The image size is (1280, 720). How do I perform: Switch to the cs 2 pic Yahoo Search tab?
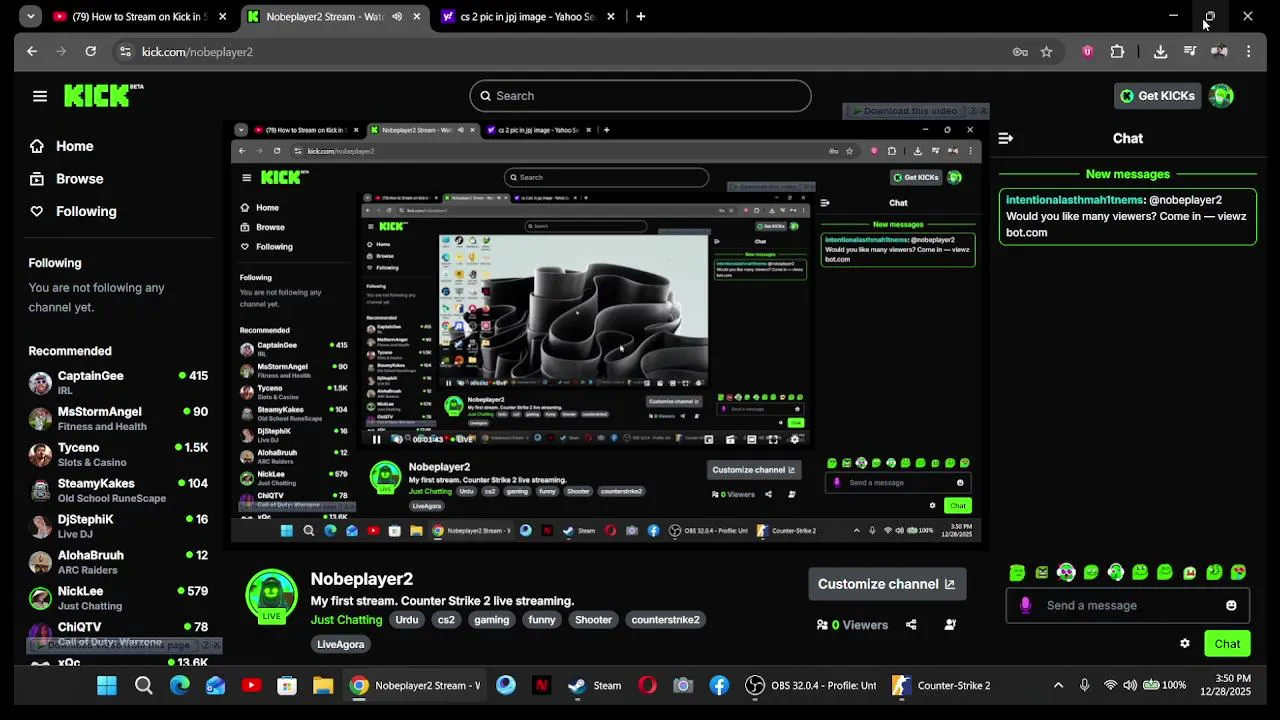click(x=528, y=16)
